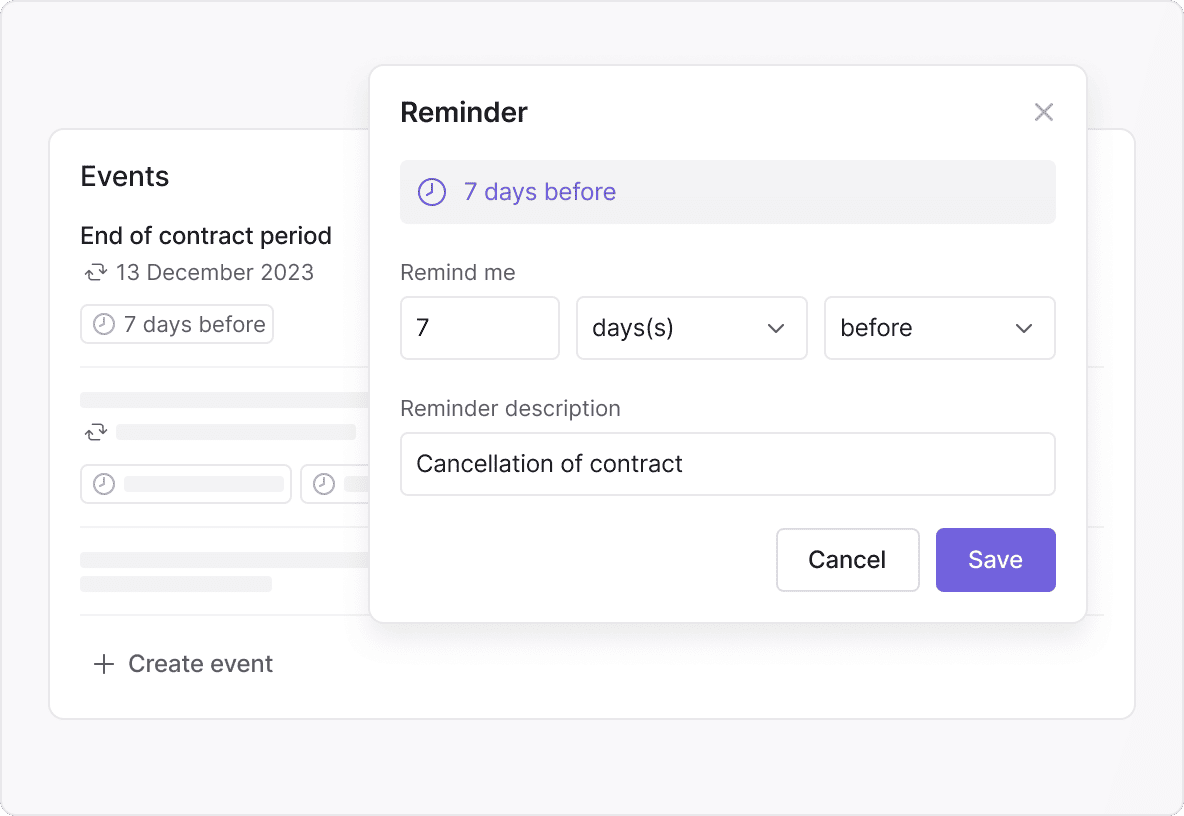Click the clock icon in the second placeholder chip
The height and width of the screenshot is (816, 1184).
pyautogui.click(x=323, y=484)
